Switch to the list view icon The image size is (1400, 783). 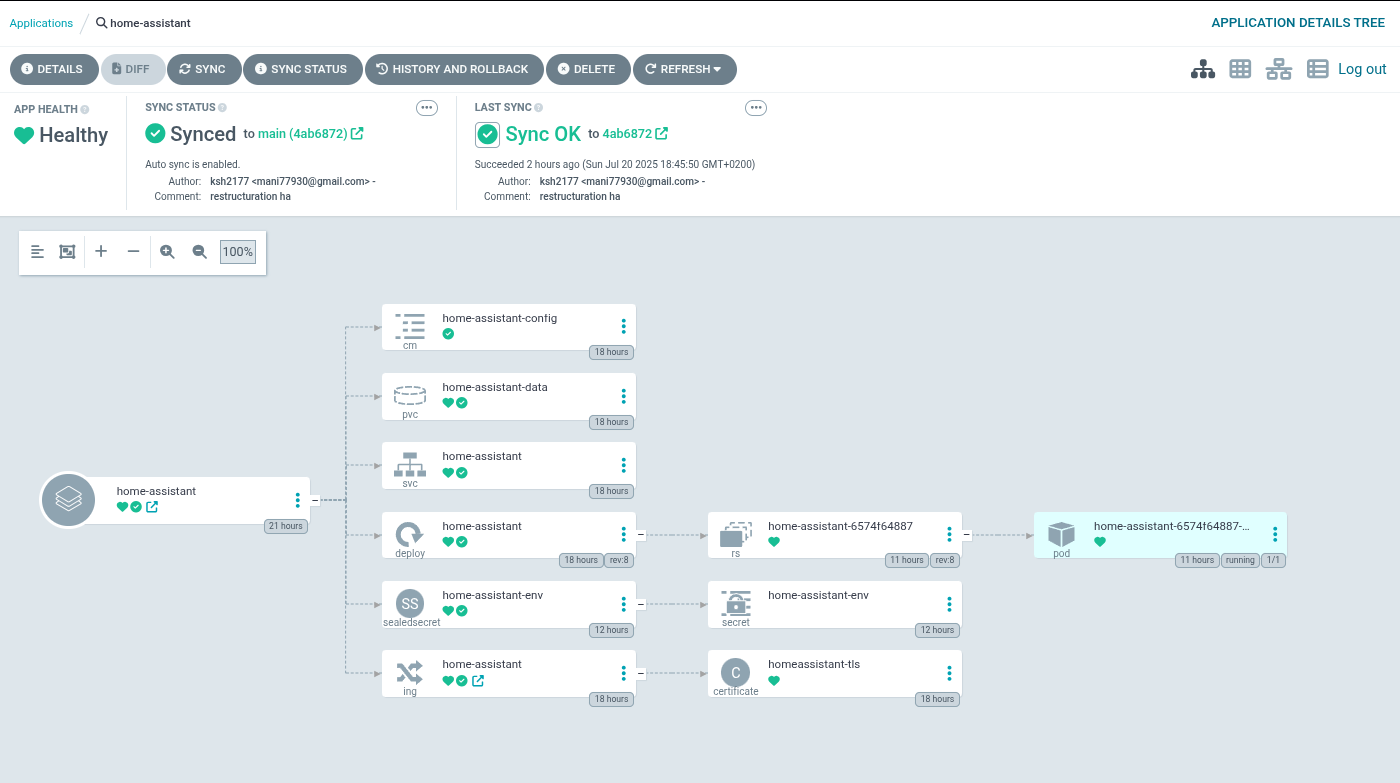click(1317, 69)
